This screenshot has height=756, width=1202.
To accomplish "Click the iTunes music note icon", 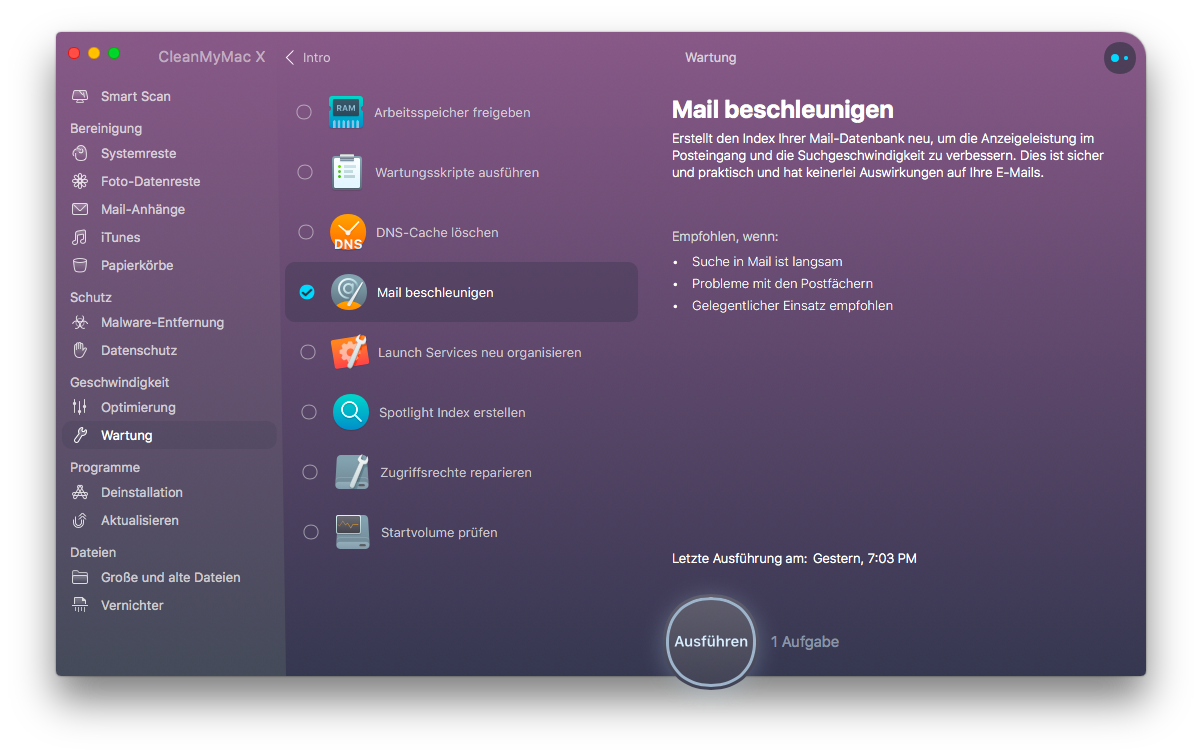I will click(x=80, y=238).
